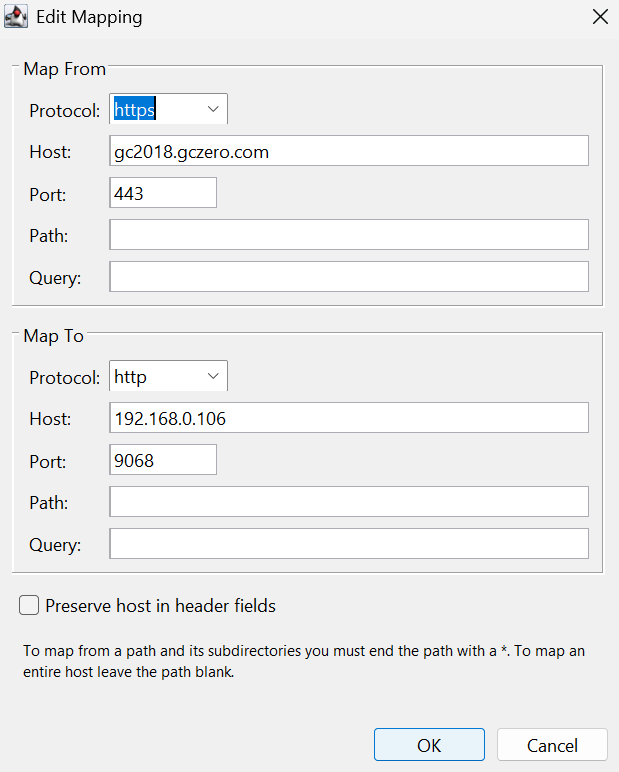Click the Map To group heading

click(x=53, y=336)
